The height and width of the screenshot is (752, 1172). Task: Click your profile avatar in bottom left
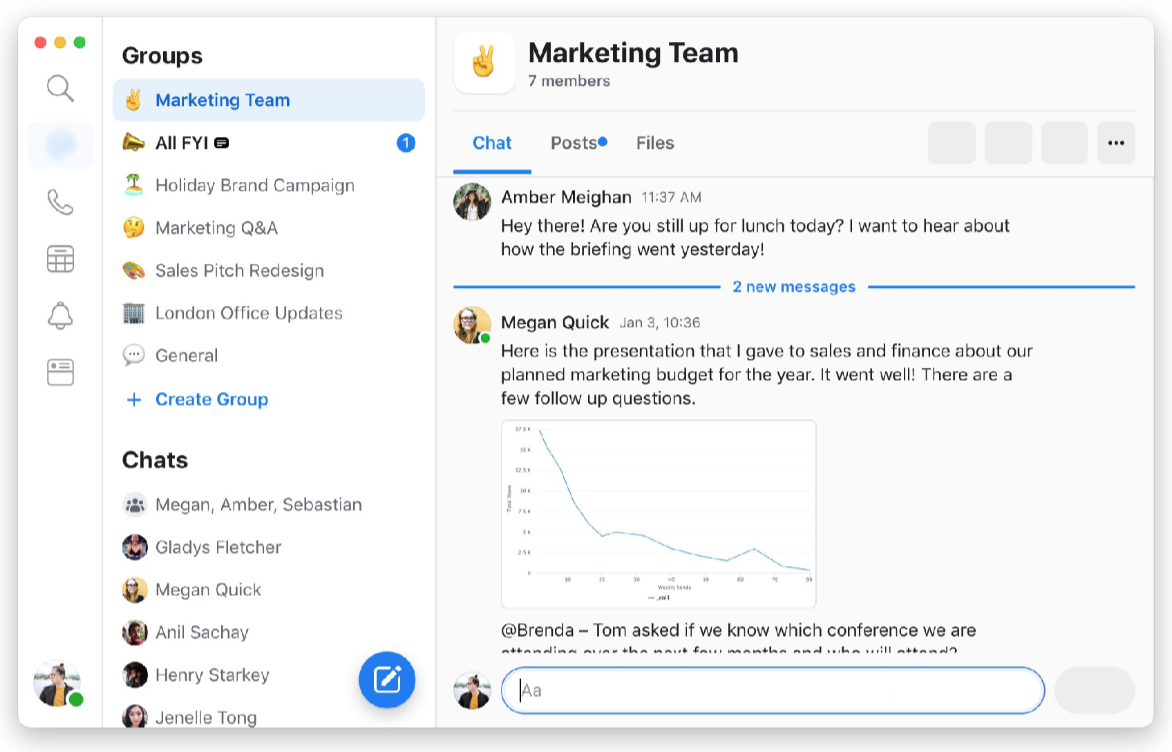(57, 684)
